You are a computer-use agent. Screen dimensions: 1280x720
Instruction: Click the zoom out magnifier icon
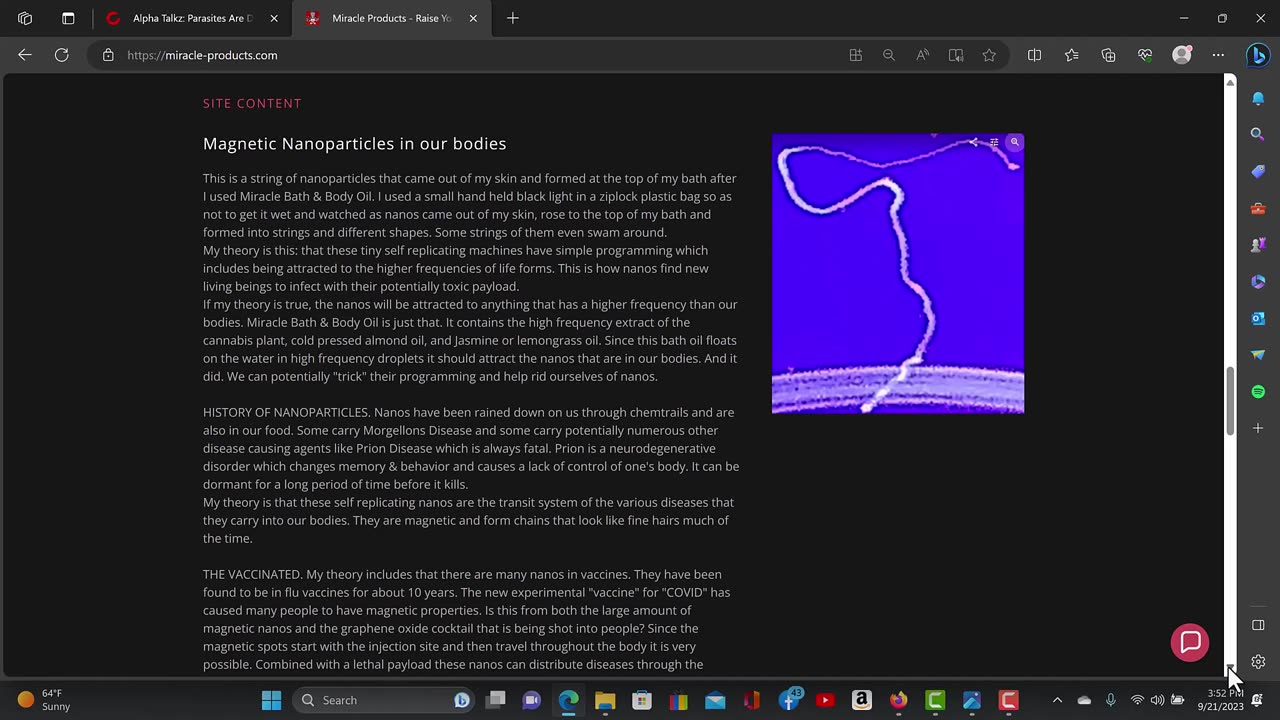(x=888, y=55)
